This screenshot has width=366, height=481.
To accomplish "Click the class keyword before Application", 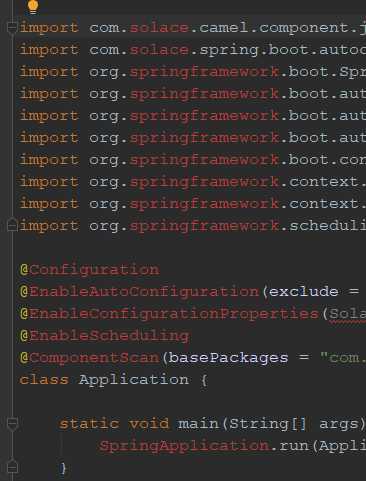I will tap(44, 380).
